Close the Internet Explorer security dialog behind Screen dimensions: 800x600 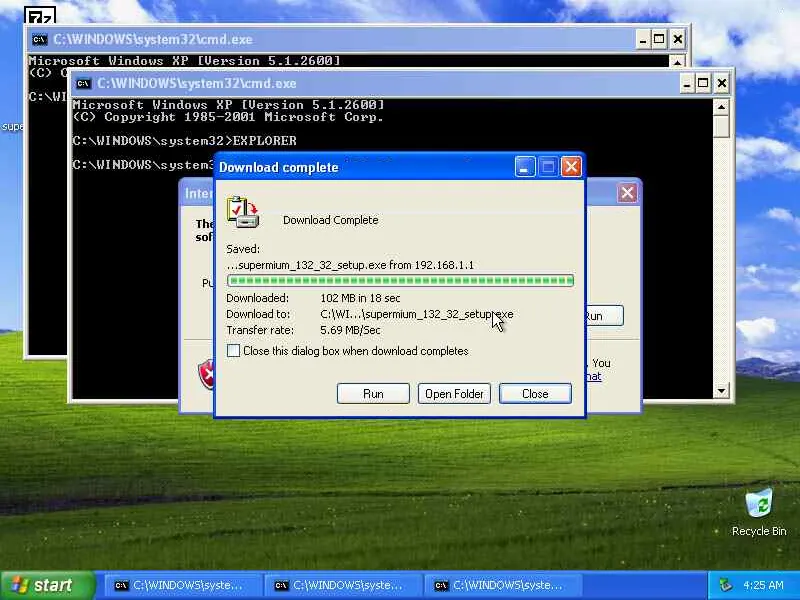[627, 193]
